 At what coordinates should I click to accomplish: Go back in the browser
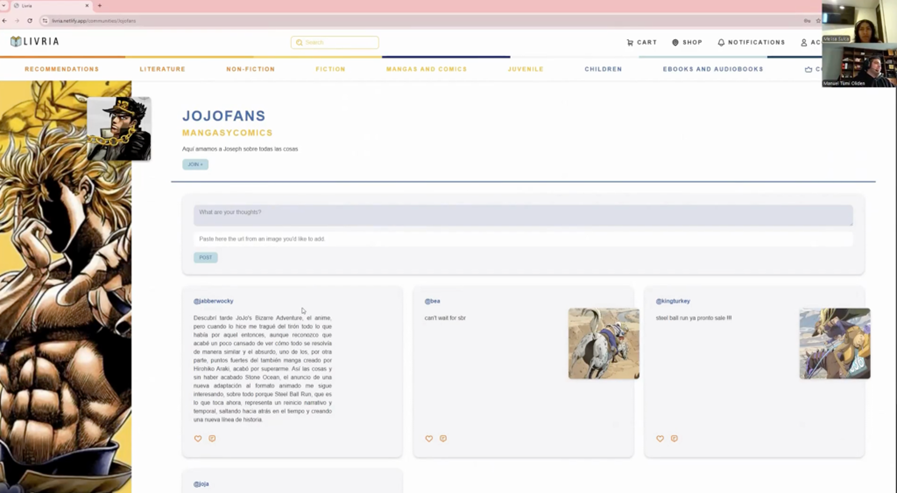point(5,21)
